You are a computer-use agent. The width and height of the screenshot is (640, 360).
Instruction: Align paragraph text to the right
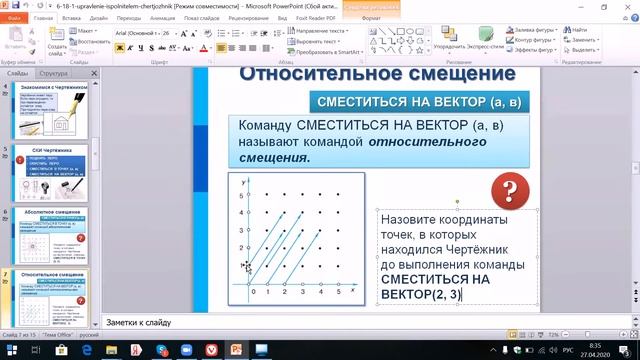pos(242,48)
